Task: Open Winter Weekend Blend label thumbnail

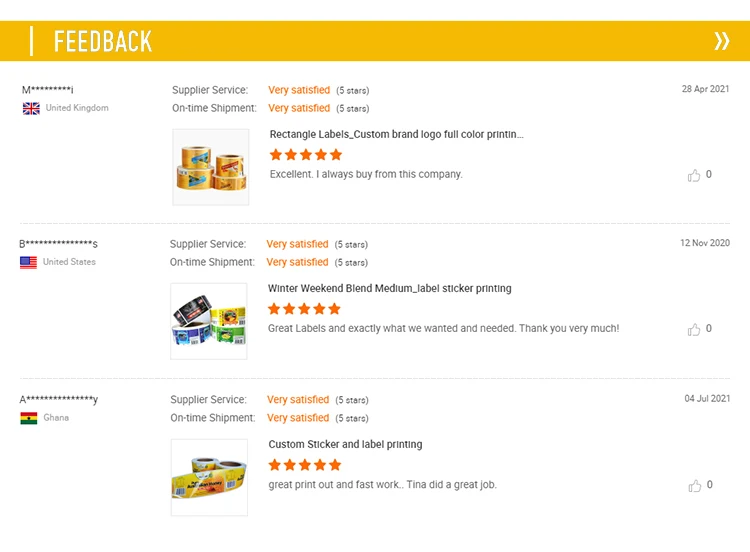Action: (x=208, y=321)
